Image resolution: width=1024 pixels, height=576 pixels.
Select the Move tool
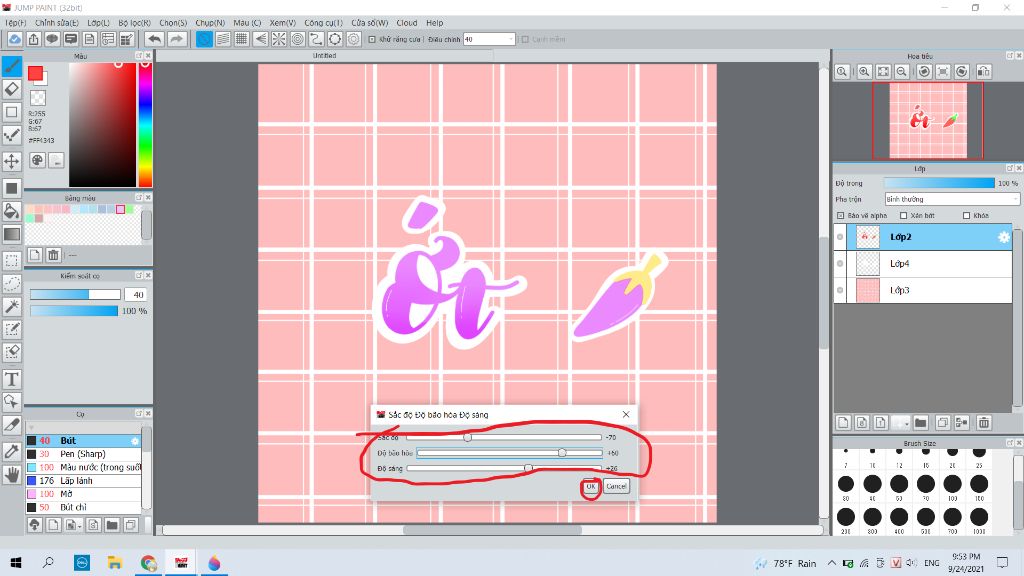click(12, 161)
